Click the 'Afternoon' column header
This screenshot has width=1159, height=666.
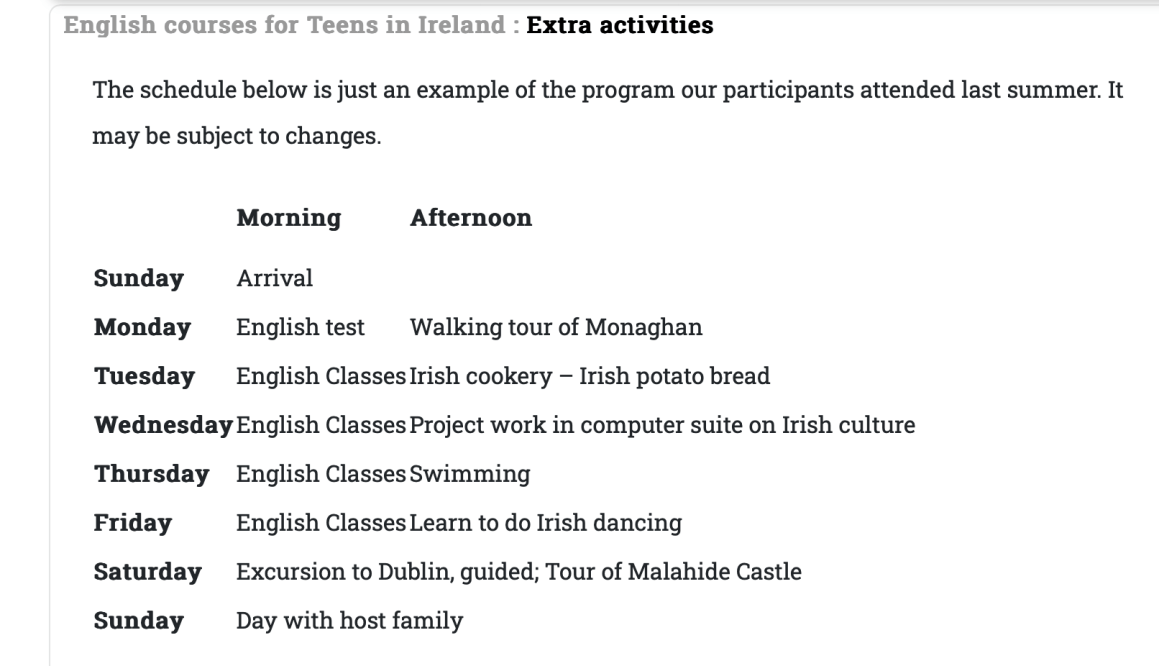(x=470, y=218)
